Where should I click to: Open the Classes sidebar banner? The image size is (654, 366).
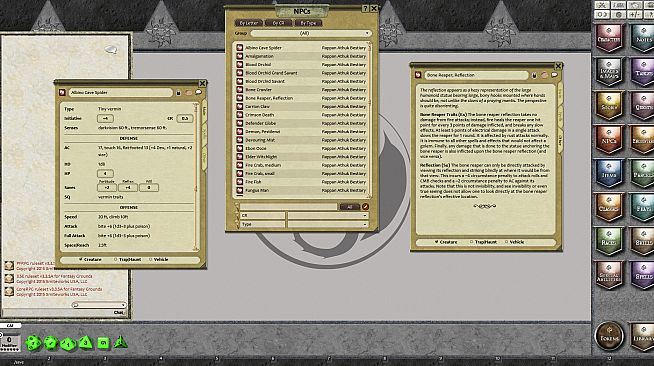(x=609, y=207)
